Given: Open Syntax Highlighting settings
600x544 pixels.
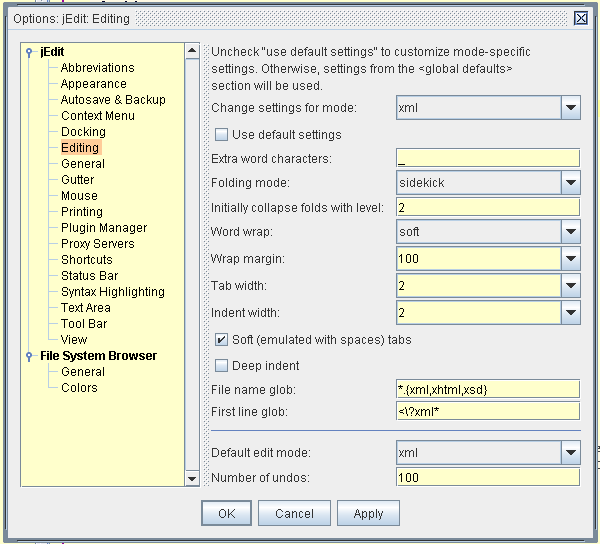Looking at the screenshot, I should [112, 292].
